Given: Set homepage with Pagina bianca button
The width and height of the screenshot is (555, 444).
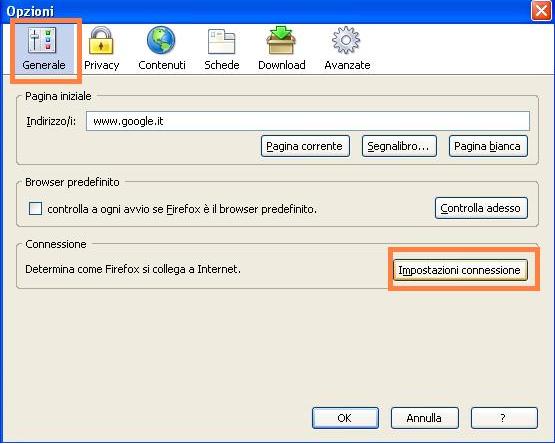Looking at the screenshot, I should tap(488, 146).
